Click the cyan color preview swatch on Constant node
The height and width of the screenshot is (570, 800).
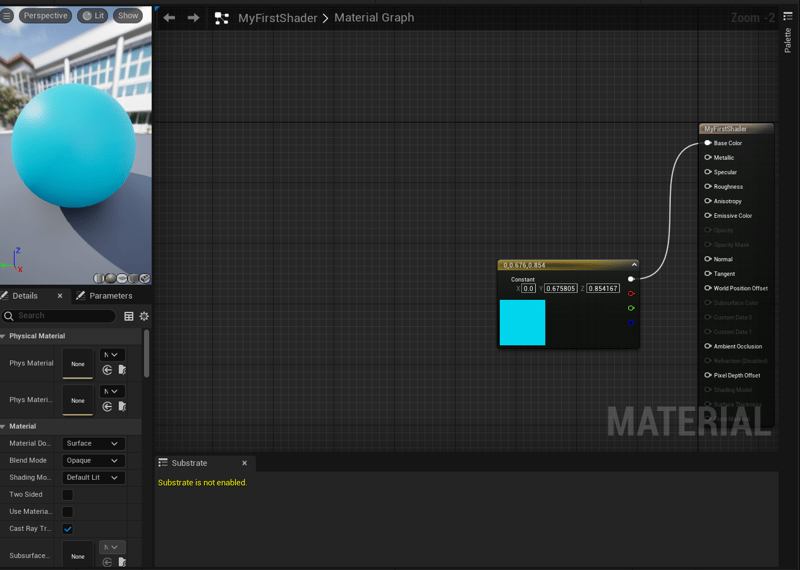pyautogui.click(x=522, y=323)
